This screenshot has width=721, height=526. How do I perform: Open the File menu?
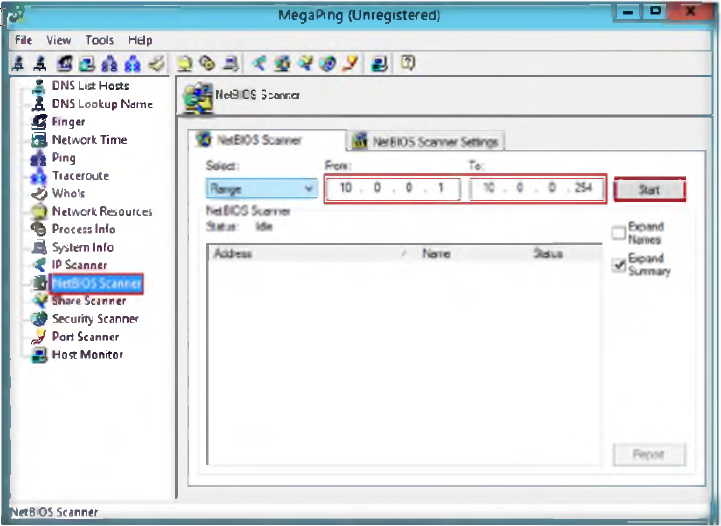23,40
